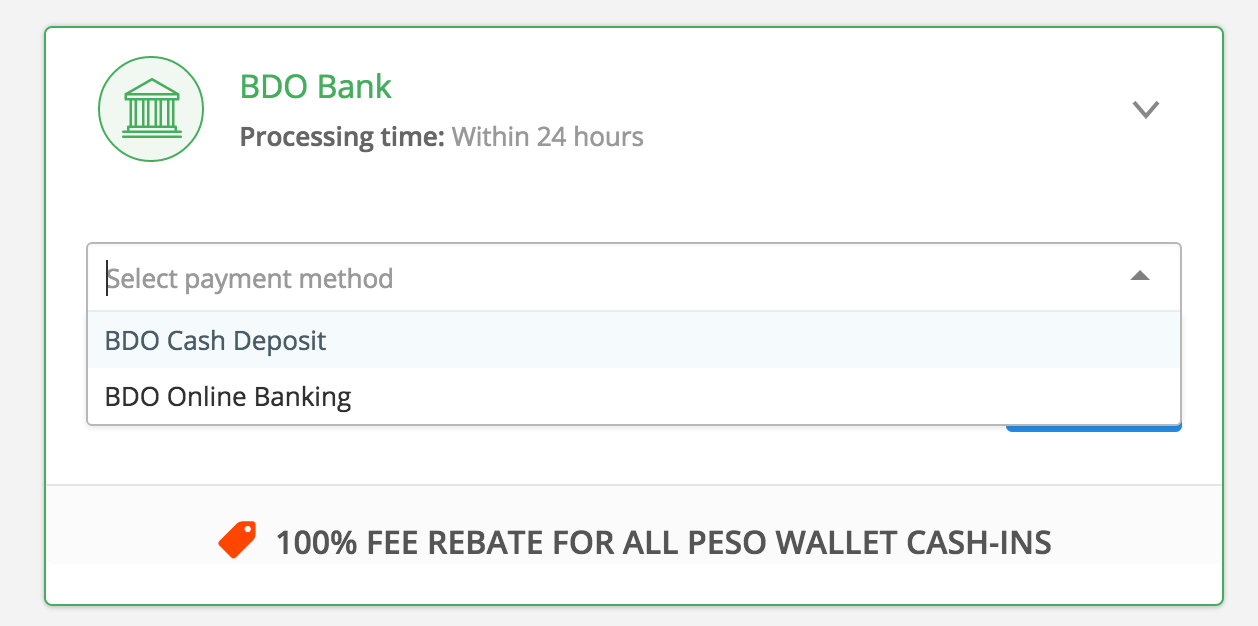This screenshot has width=1258, height=626.
Task: Click the blank header area beside Processing time
Action: click(x=850, y=136)
